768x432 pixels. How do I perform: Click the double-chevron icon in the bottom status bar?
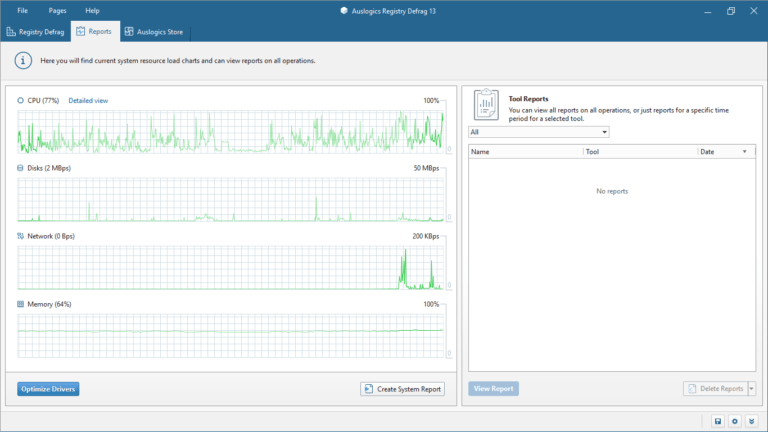click(752, 421)
